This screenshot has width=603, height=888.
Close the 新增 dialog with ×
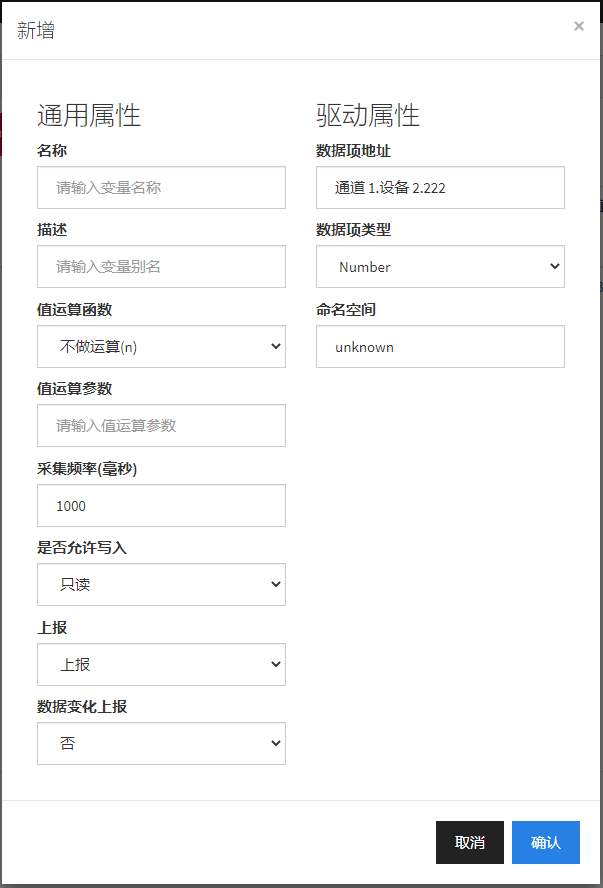pos(578,27)
